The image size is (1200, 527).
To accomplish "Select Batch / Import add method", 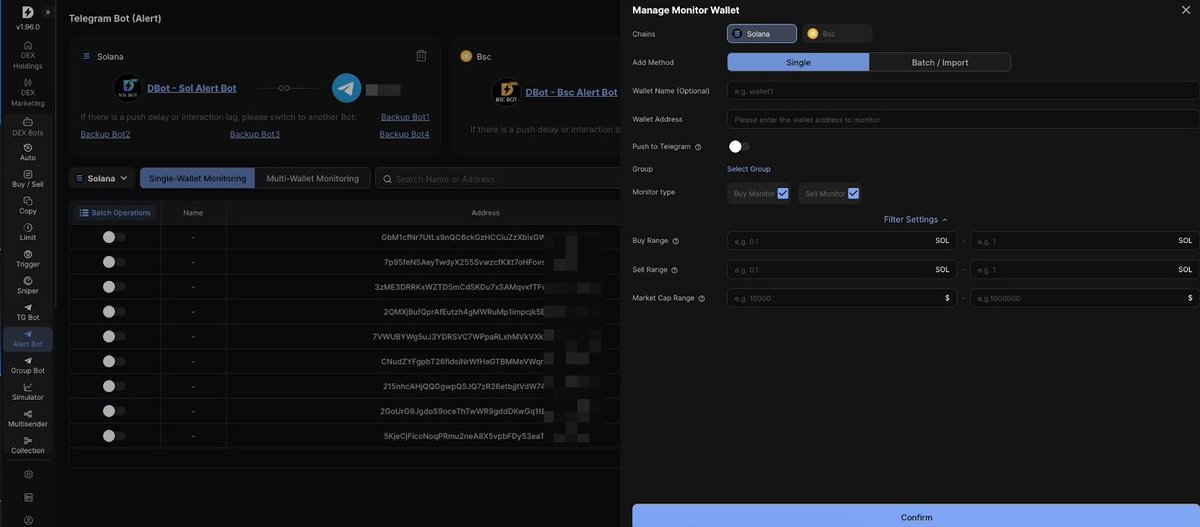I will [x=940, y=62].
